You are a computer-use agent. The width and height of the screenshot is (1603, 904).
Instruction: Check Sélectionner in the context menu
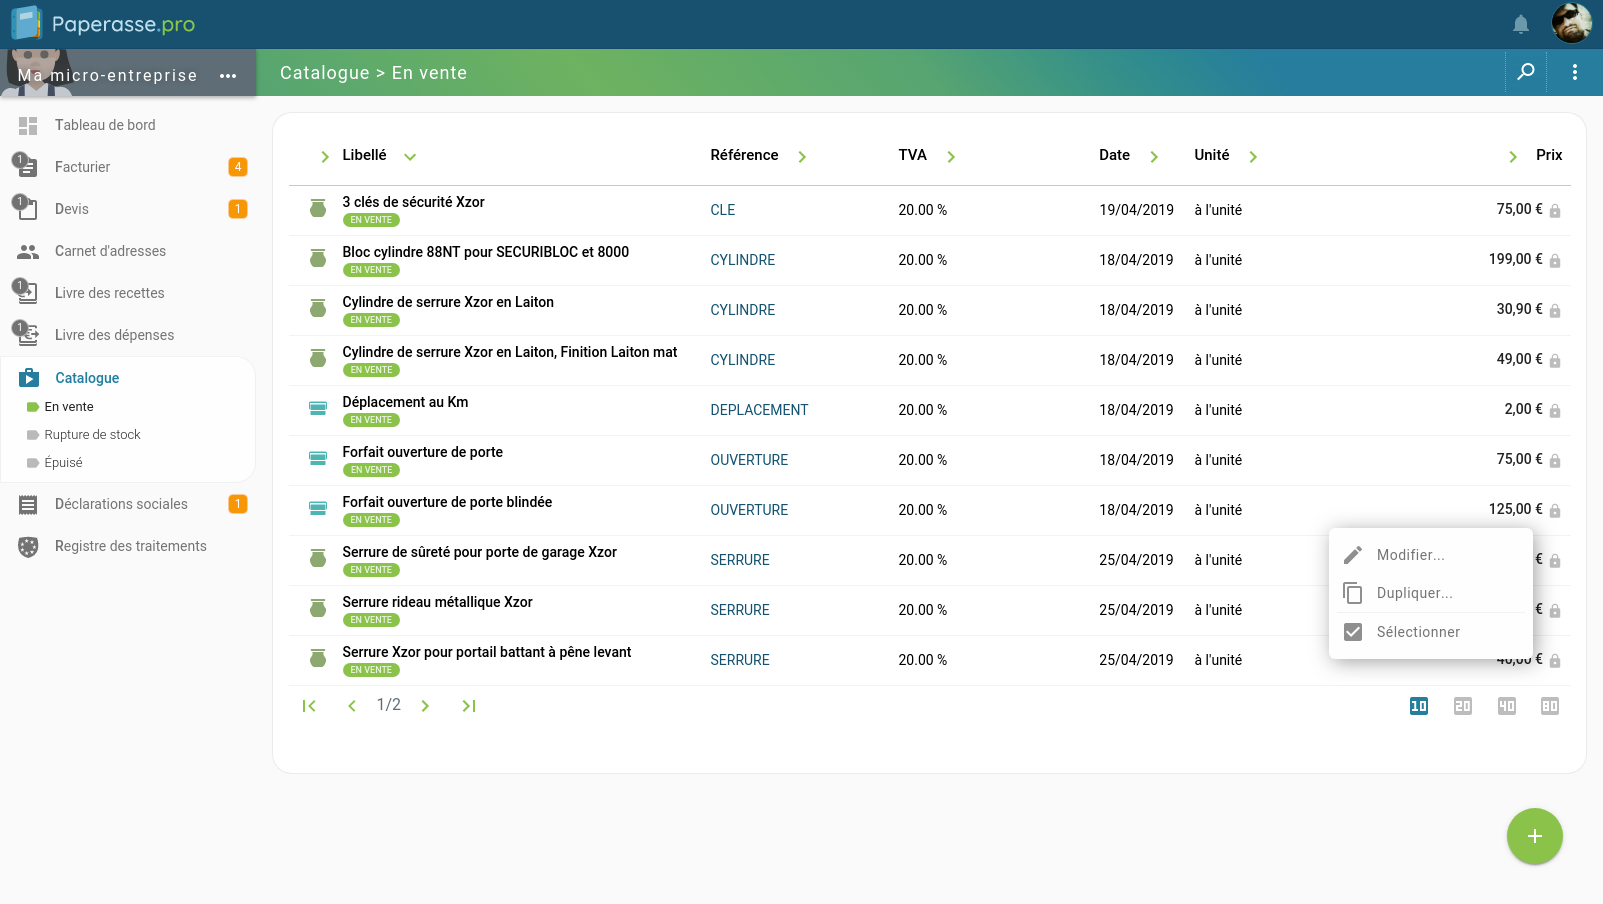point(1353,632)
